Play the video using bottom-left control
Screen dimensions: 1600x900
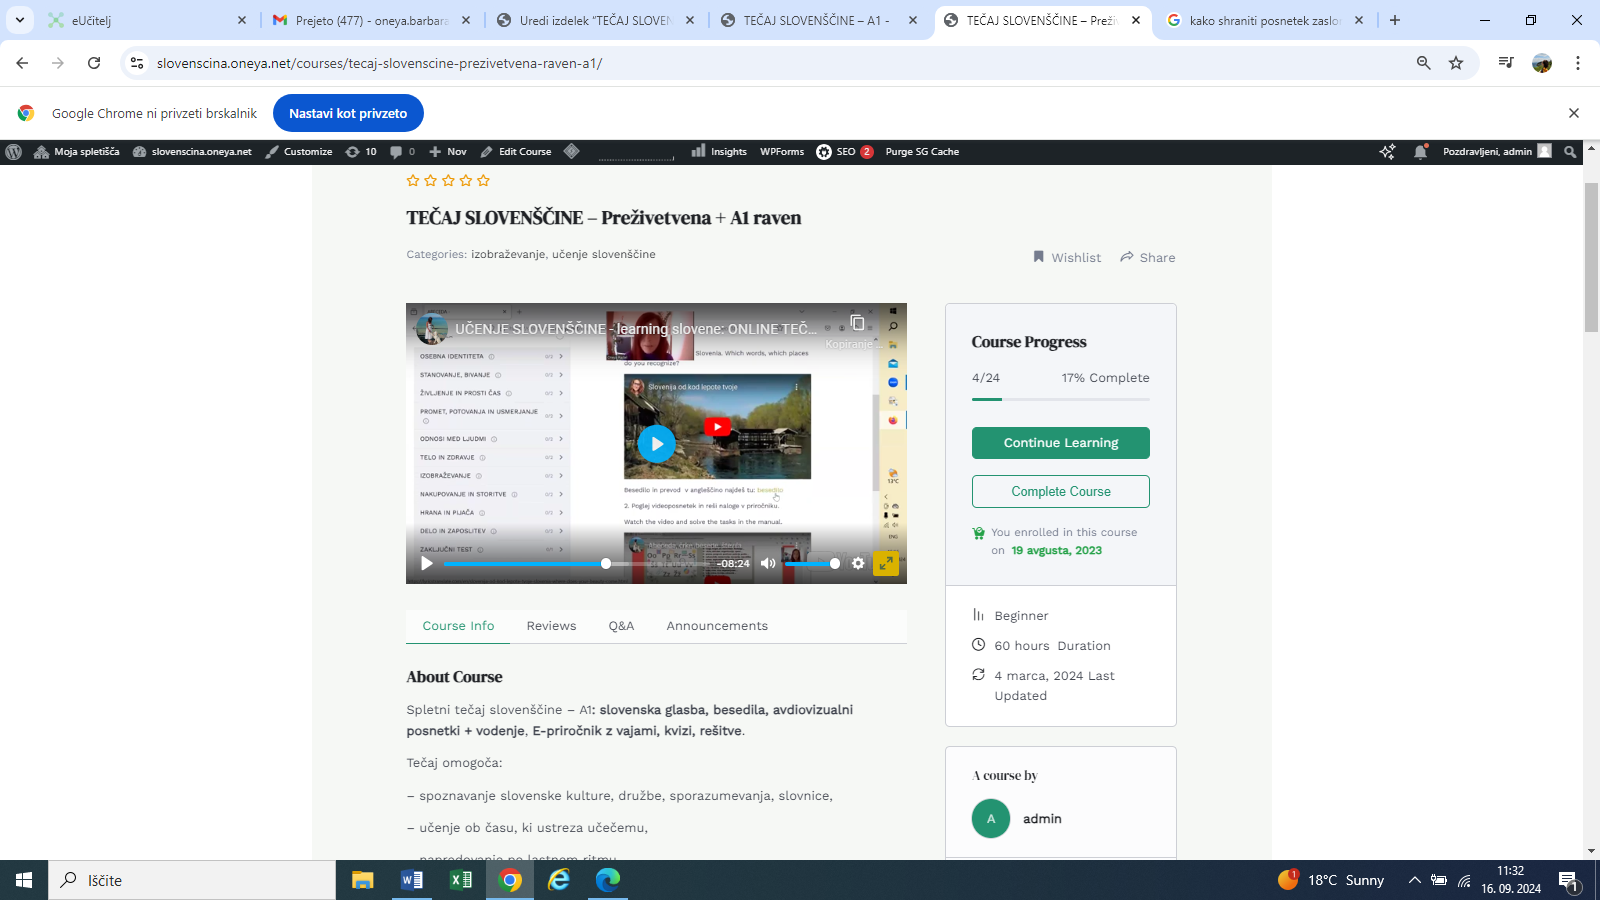pyautogui.click(x=427, y=563)
